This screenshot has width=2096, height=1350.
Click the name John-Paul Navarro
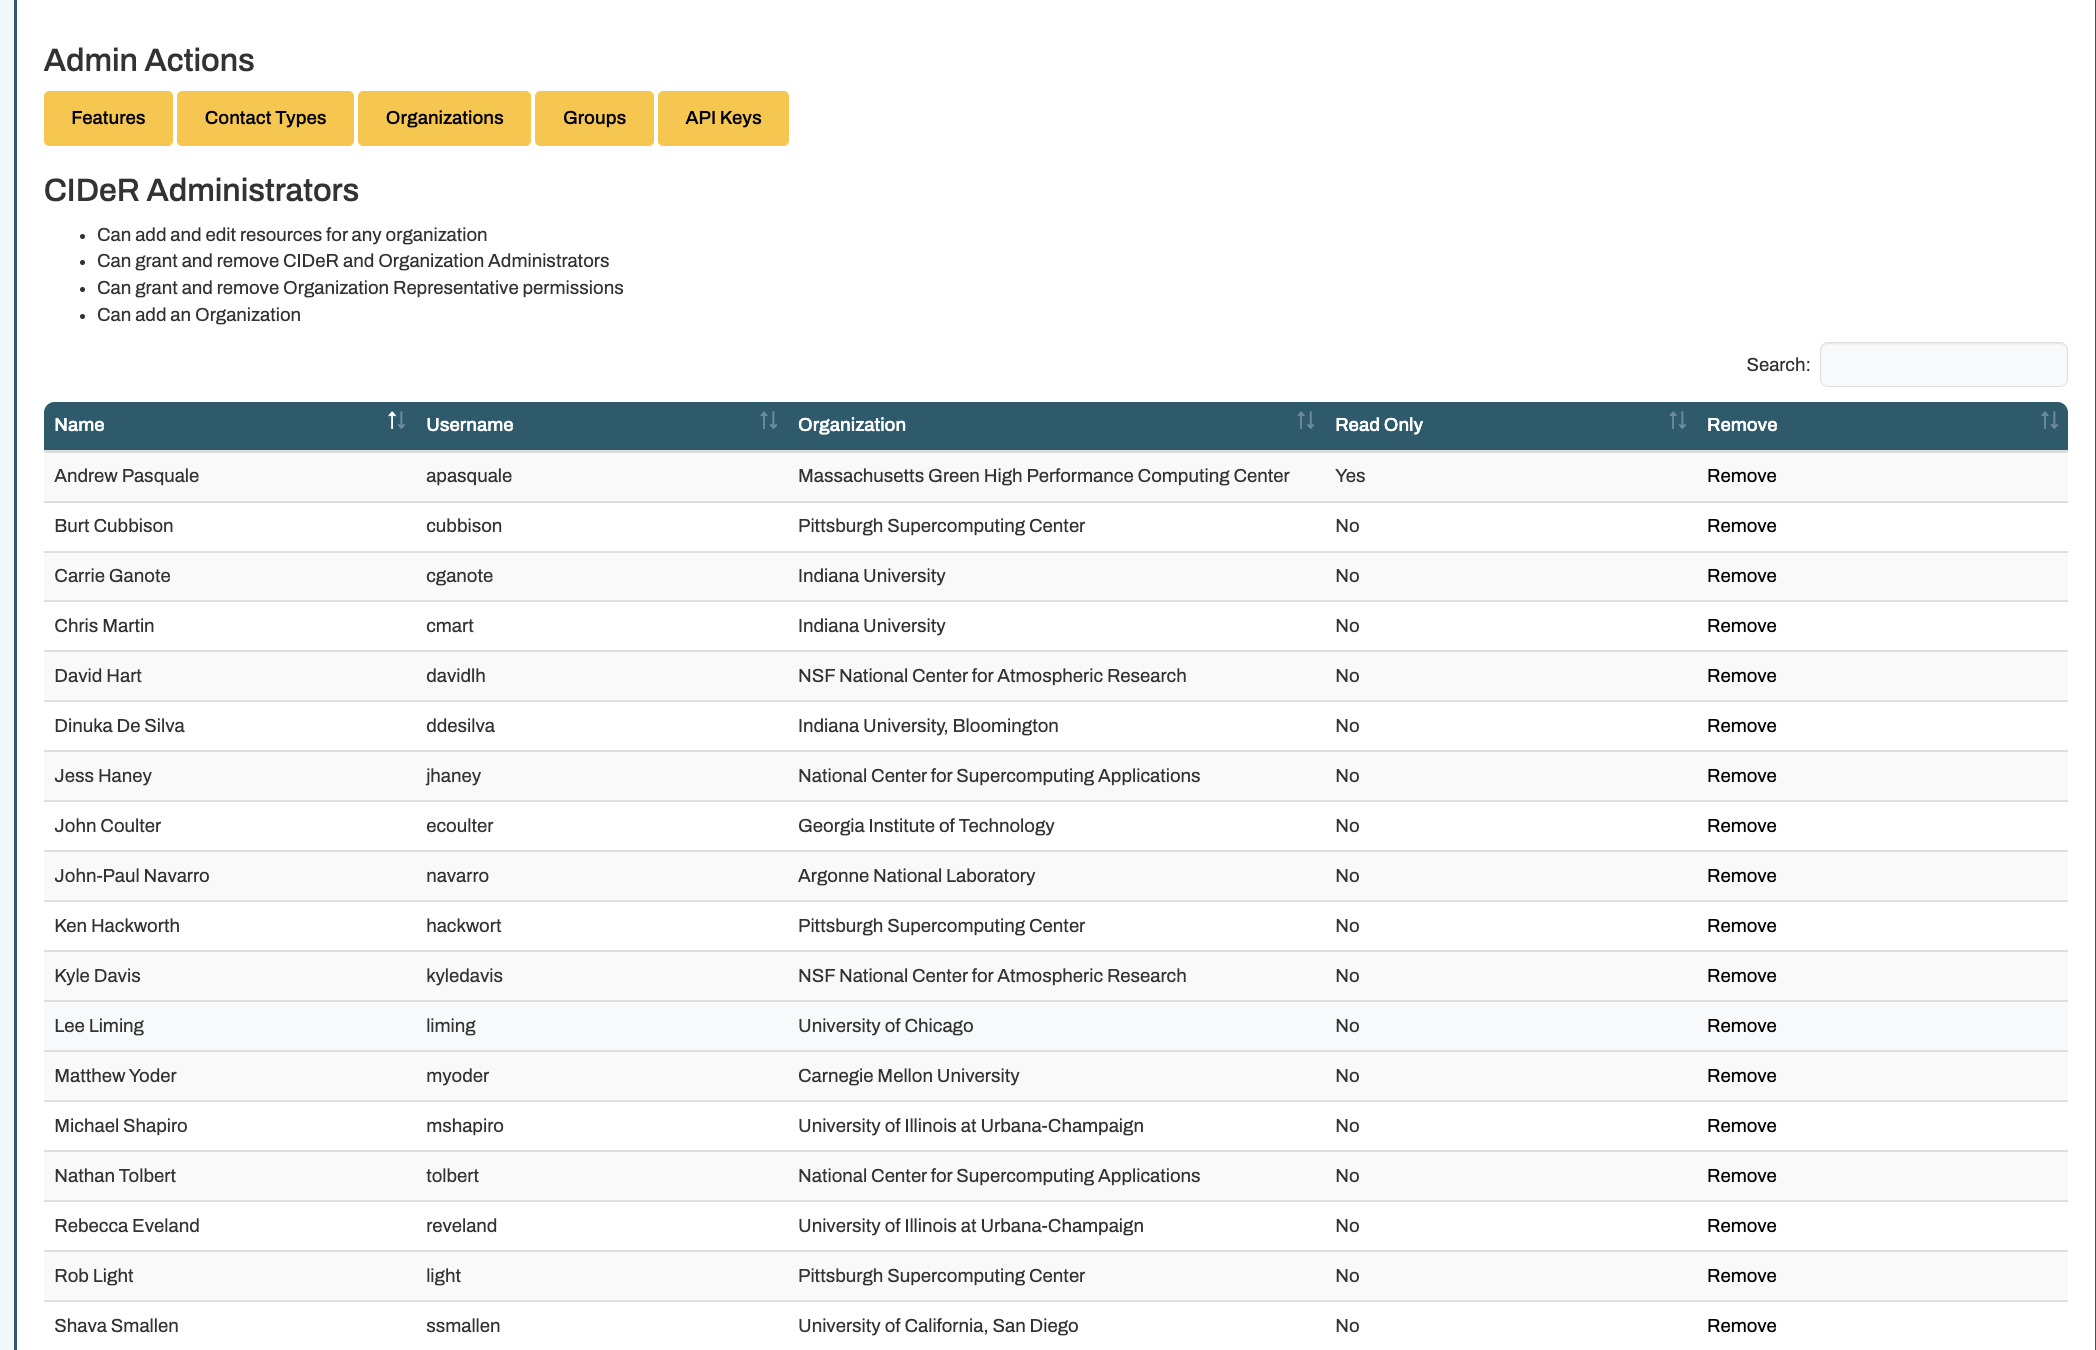click(x=131, y=876)
